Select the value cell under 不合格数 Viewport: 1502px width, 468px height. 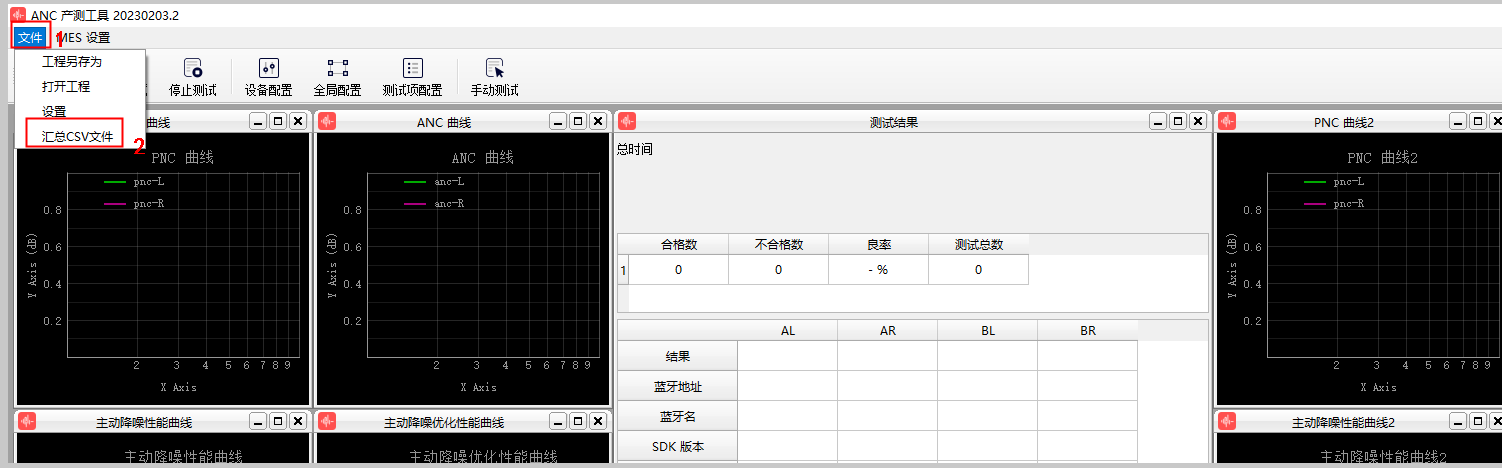[779, 270]
